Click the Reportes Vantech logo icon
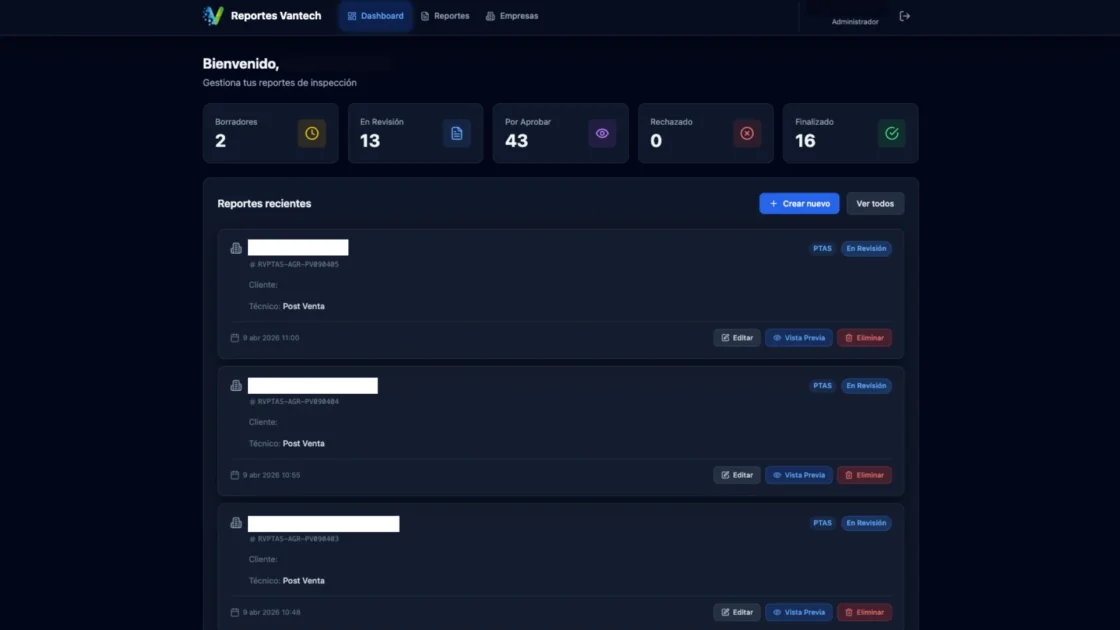Screen dimensions: 1120x630 point(213,15)
